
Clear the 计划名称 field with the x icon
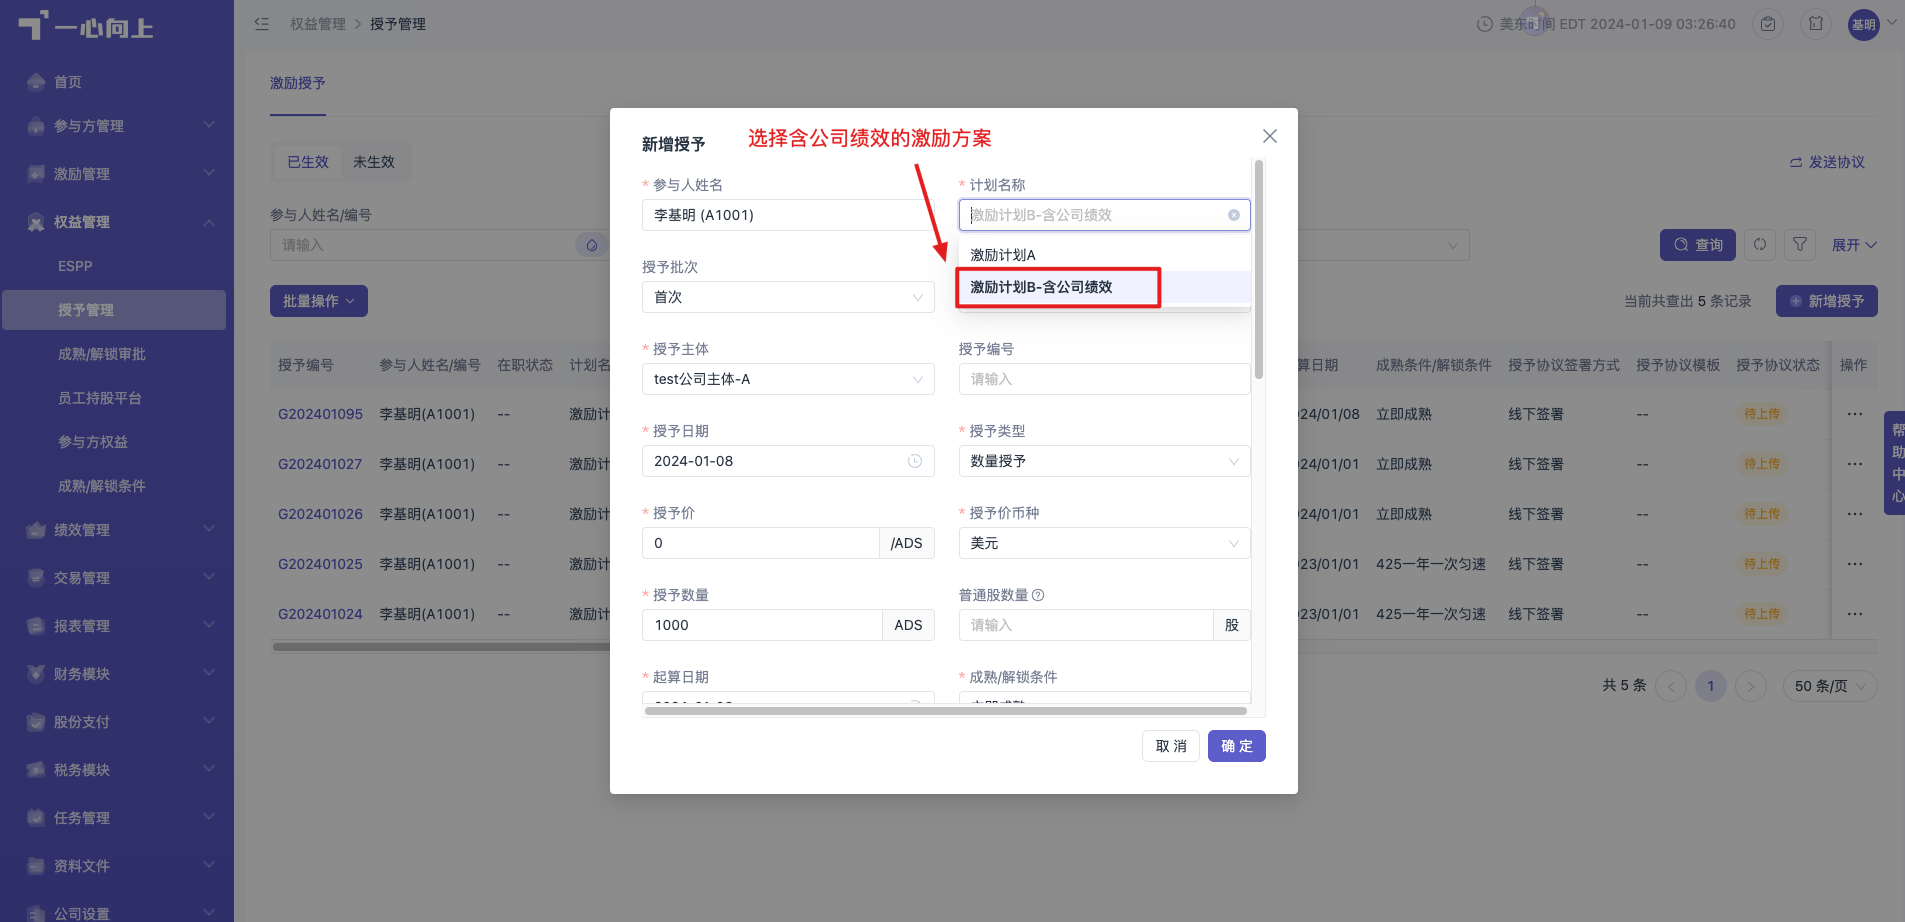click(1234, 215)
